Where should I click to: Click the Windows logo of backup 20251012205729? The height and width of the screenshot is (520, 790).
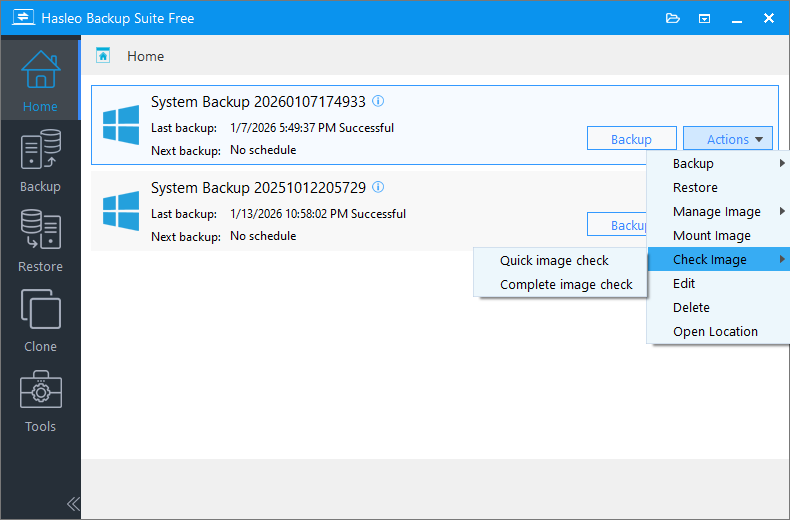click(121, 211)
